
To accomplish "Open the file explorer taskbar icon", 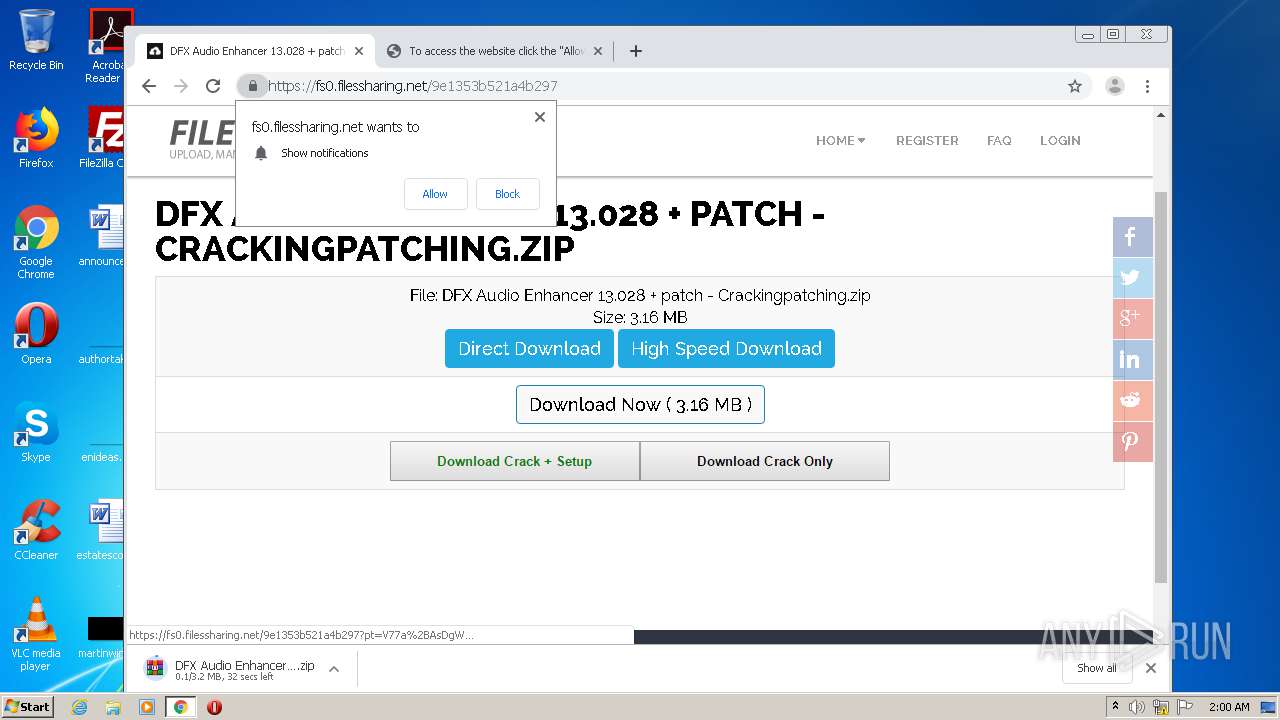I will [x=113, y=707].
